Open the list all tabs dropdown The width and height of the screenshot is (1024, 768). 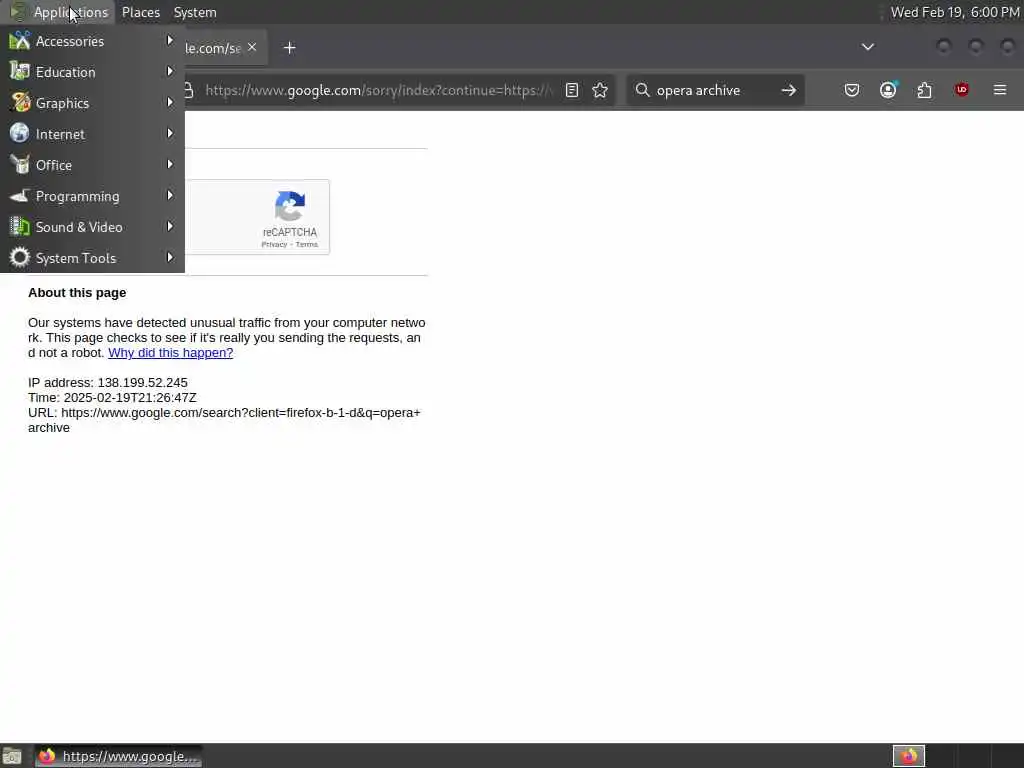pos(867,47)
